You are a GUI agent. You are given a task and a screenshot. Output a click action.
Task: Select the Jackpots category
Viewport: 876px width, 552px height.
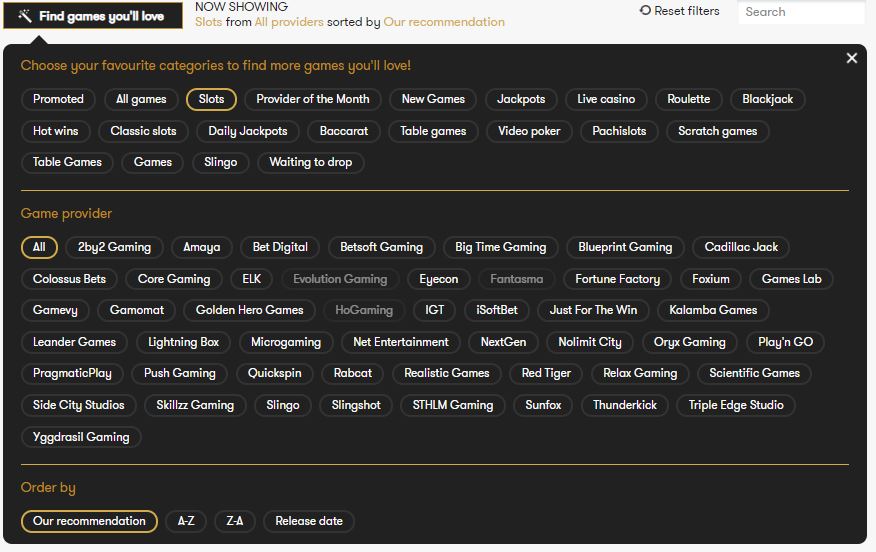click(521, 99)
